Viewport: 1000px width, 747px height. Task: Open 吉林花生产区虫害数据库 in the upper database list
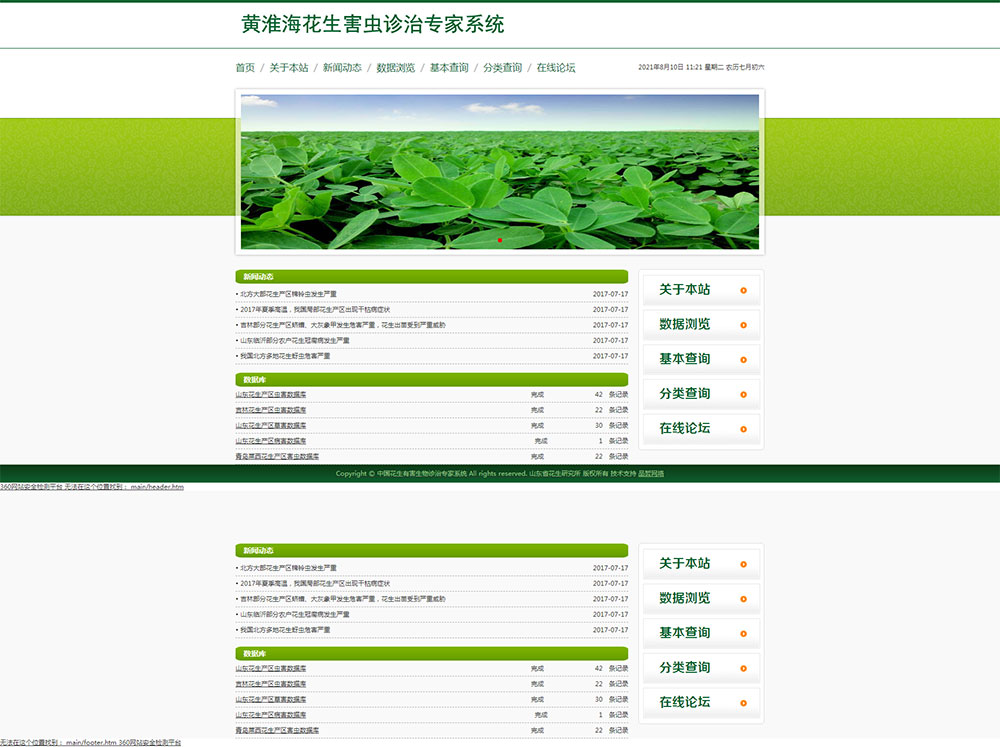(271, 410)
